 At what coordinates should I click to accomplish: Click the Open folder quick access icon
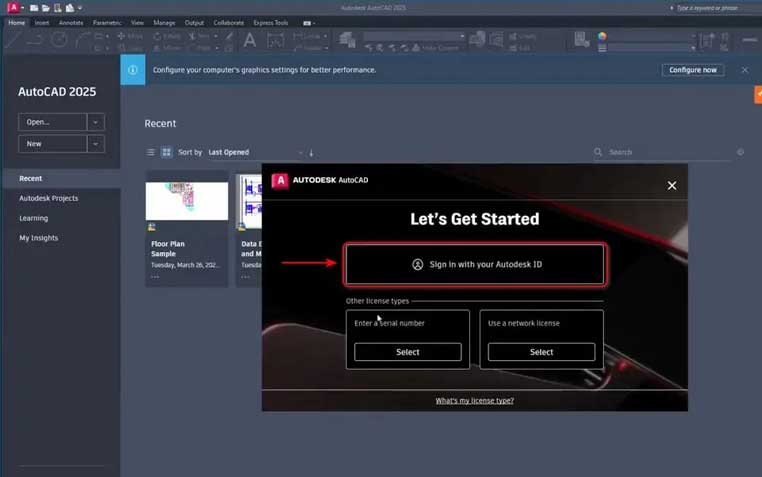click(46, 8)
